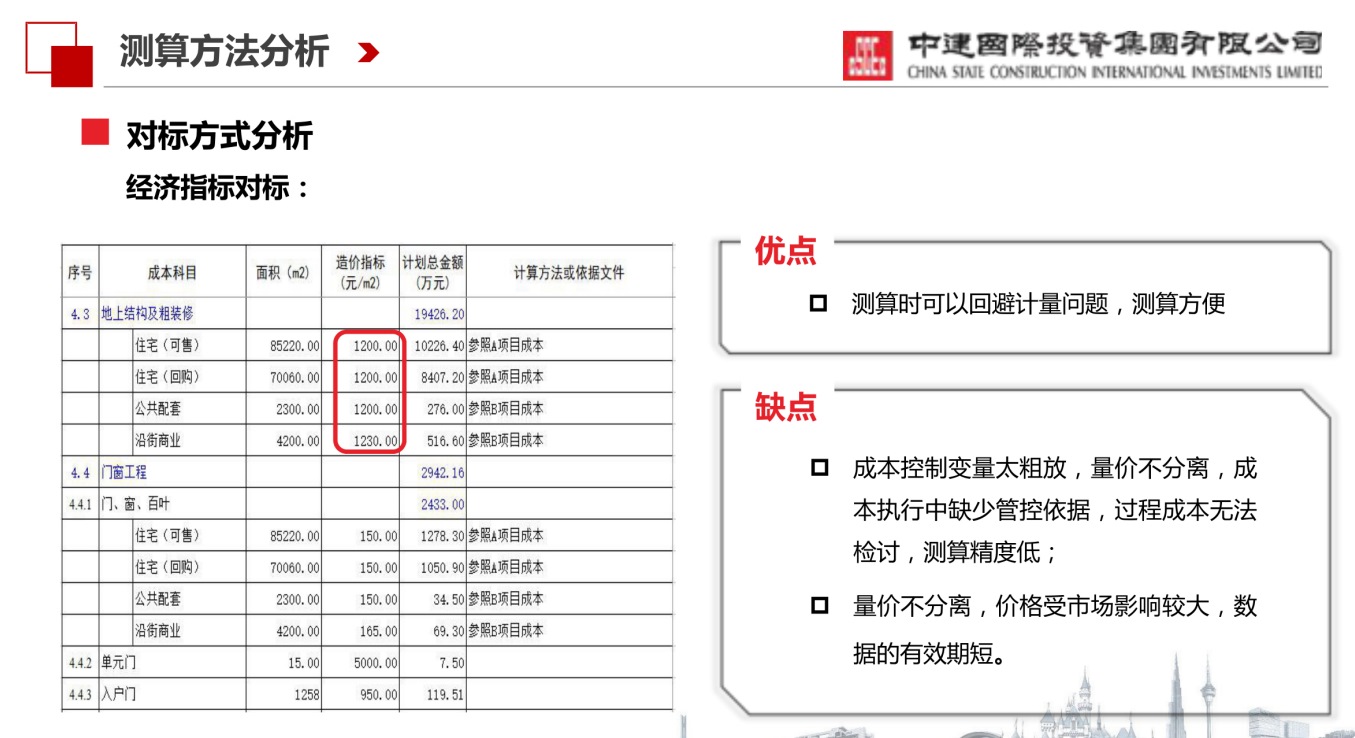Click the red chevron beside 测算方法分析

pos(368,53)
